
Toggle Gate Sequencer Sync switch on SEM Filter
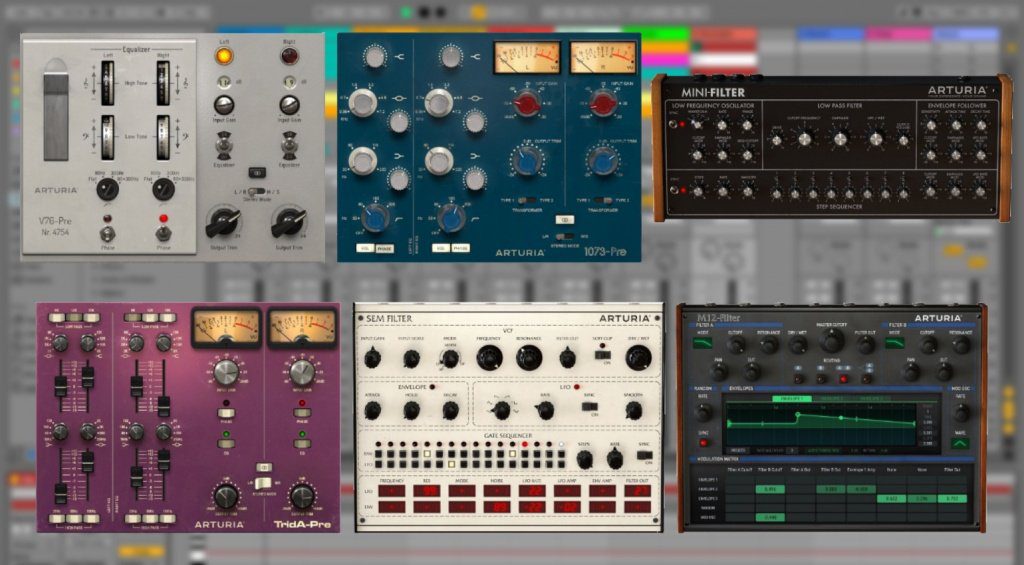[645, 455]
